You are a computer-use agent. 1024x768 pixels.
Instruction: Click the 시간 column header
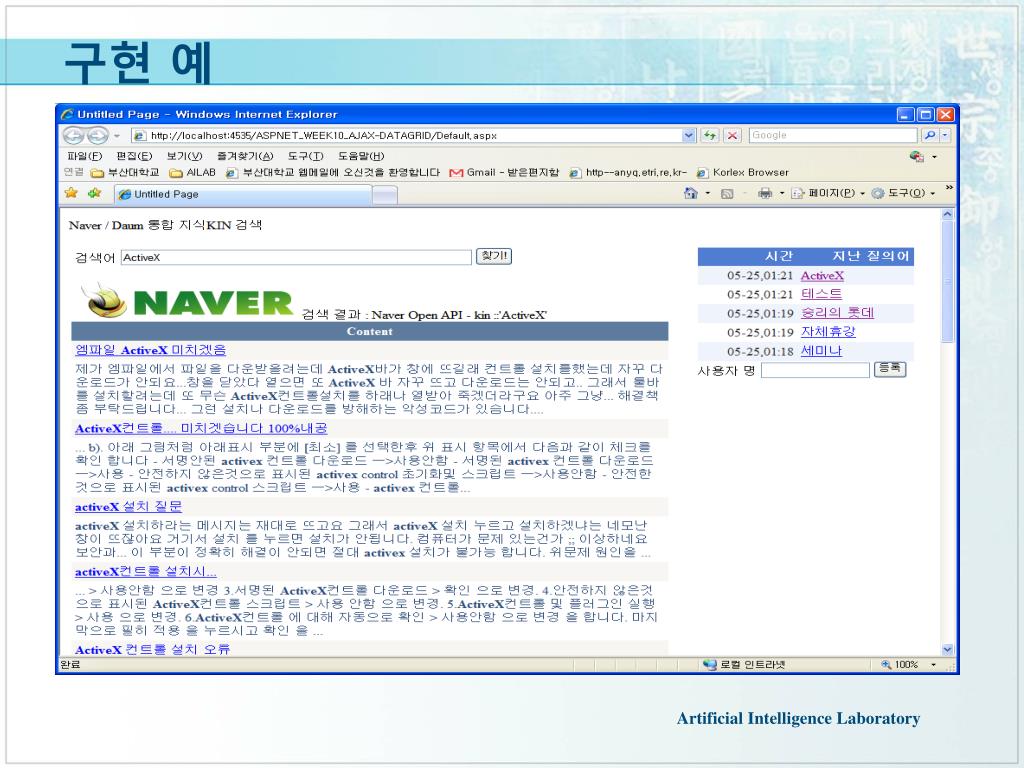tap(778, 256)
